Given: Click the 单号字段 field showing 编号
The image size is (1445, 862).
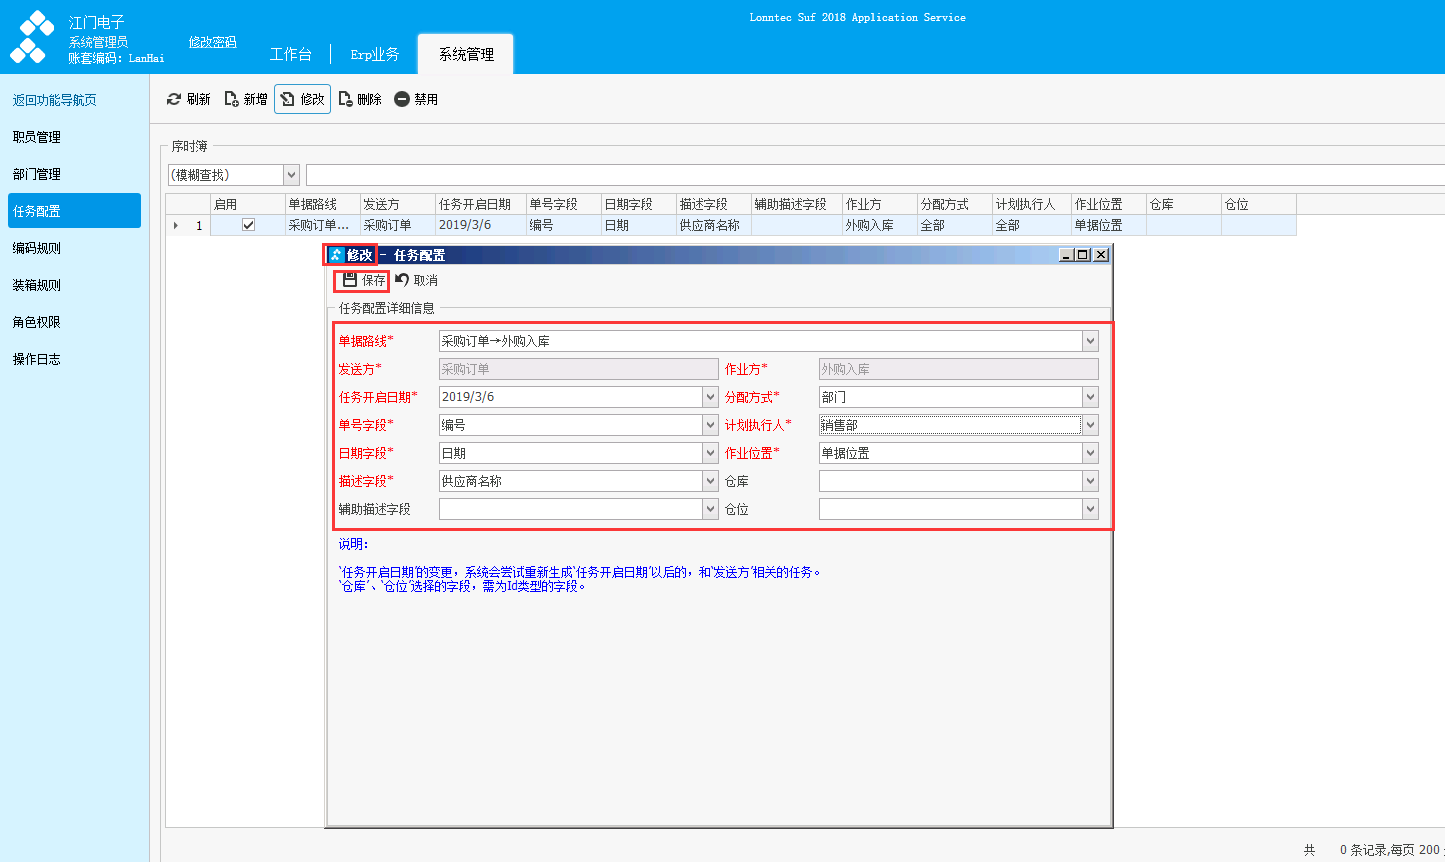Looking at the screenshot, I should [571, 425].
